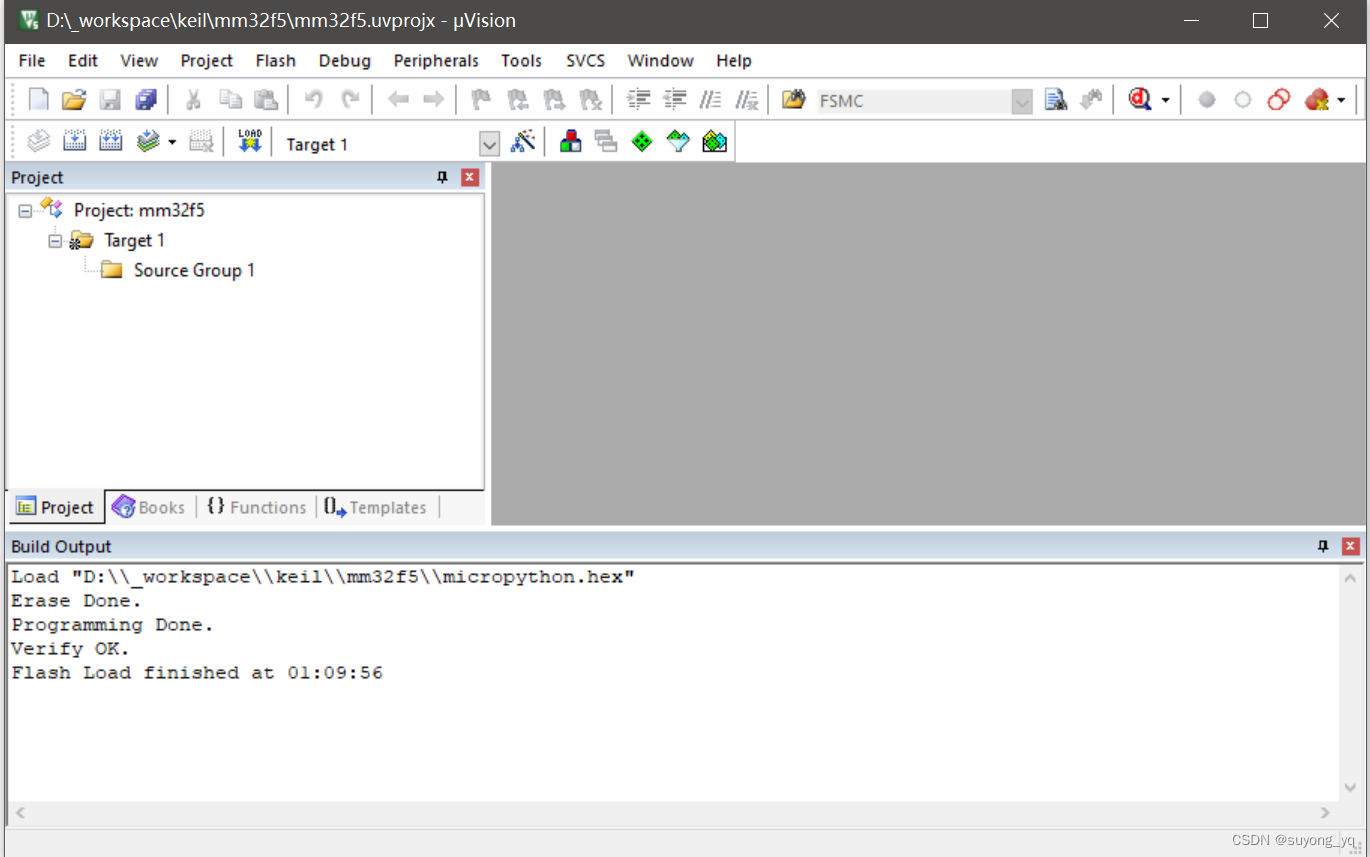Click the "Erase Done." output line
The width and height of the screenshot is (1370, 857).
(77, 601)
